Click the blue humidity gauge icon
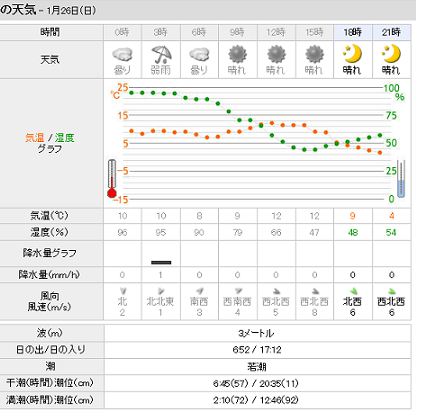 401,179
